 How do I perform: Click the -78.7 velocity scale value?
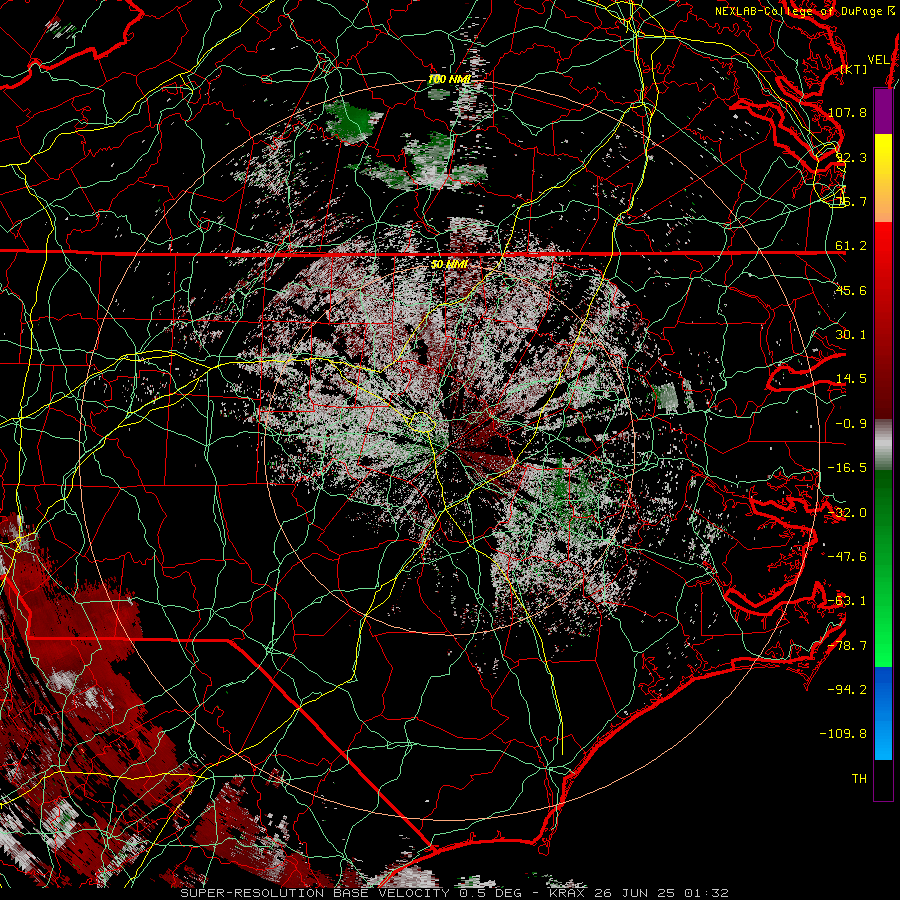coord(847,646)
